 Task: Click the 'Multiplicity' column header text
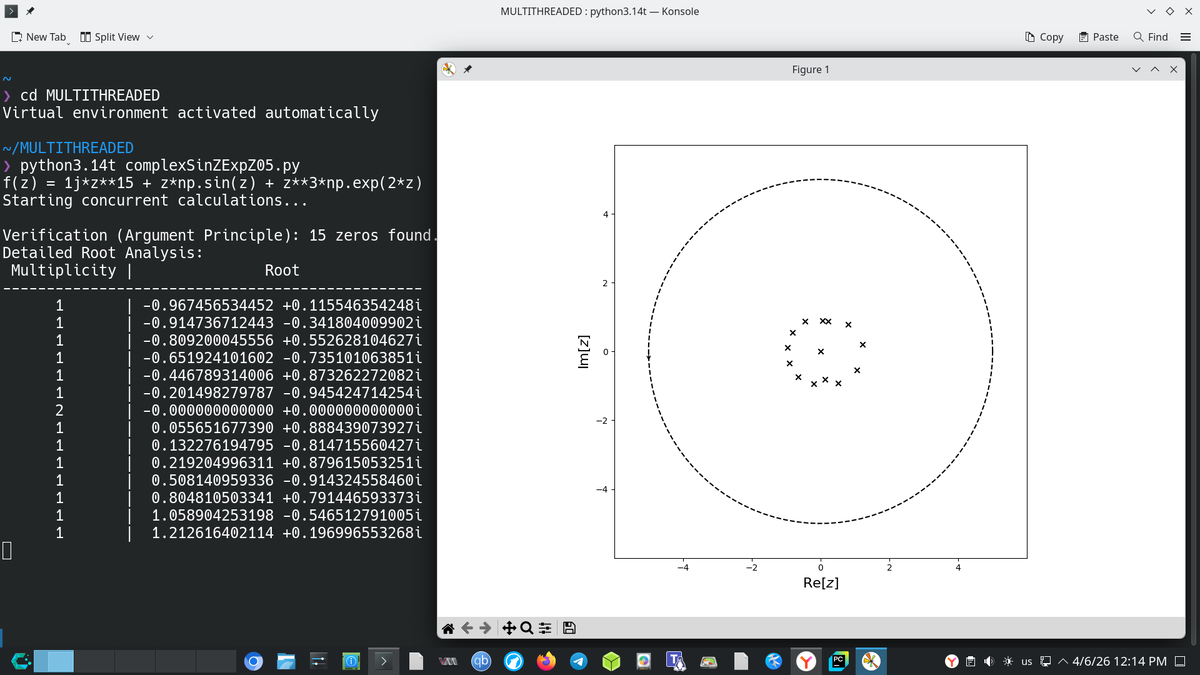pos(64,271)
